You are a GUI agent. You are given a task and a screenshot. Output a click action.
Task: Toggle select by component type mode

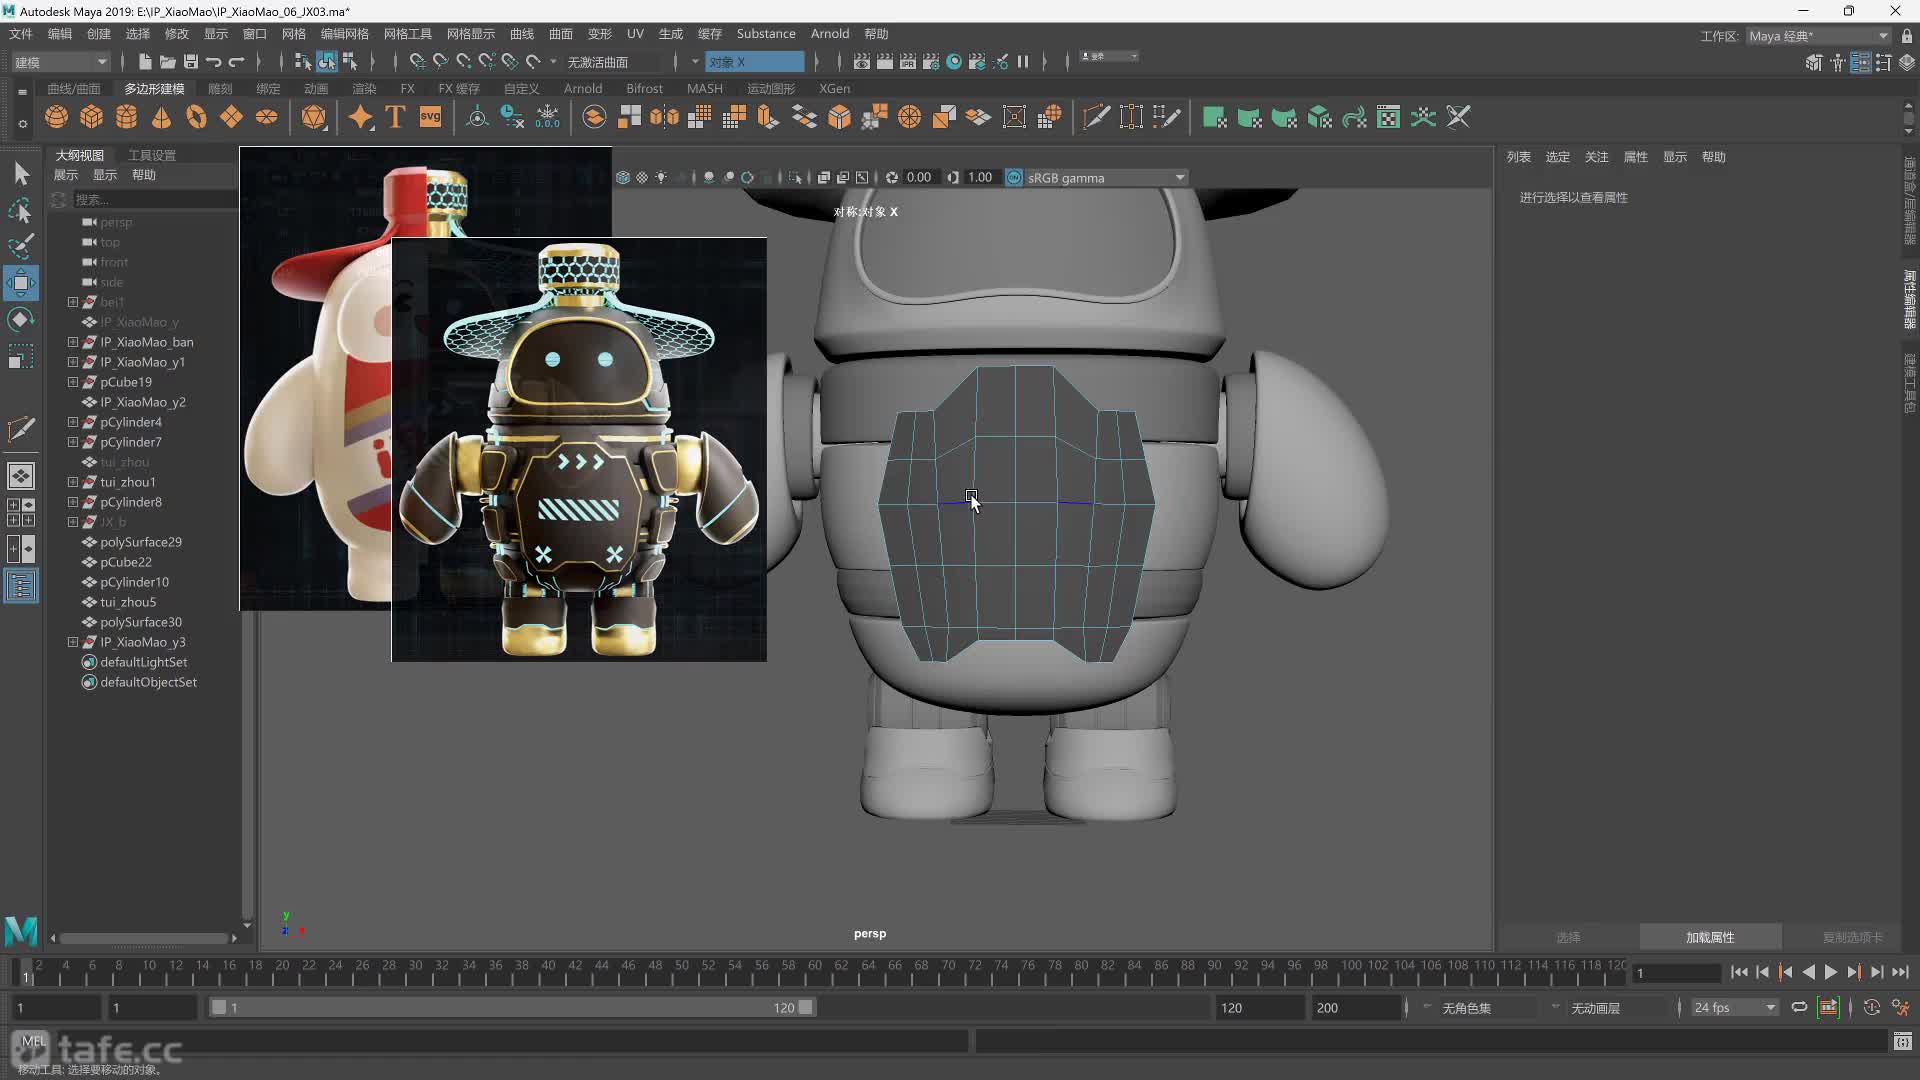click(350, 62)
